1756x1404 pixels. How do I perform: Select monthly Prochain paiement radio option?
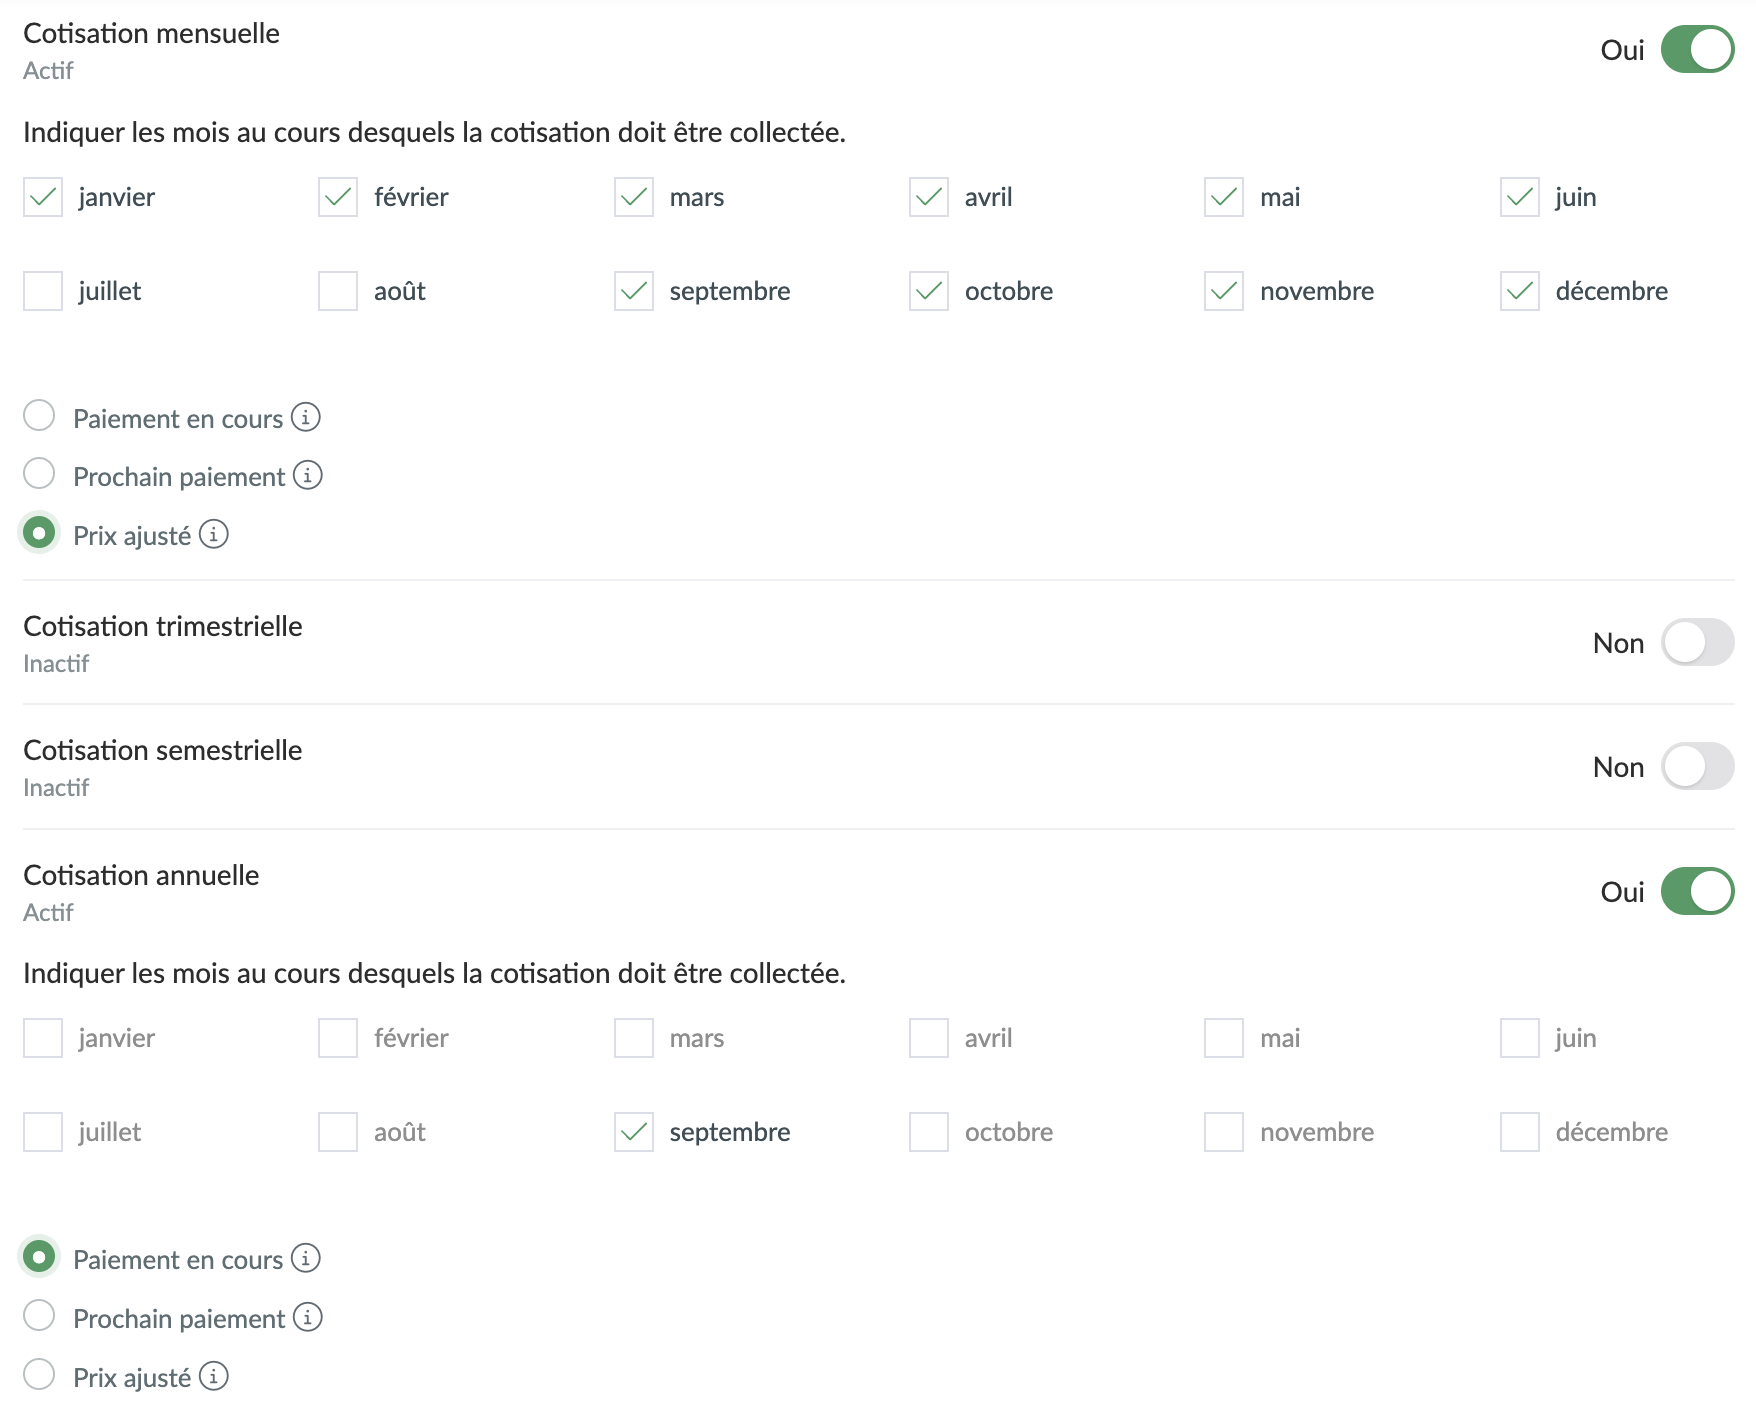tap(39, 473)
